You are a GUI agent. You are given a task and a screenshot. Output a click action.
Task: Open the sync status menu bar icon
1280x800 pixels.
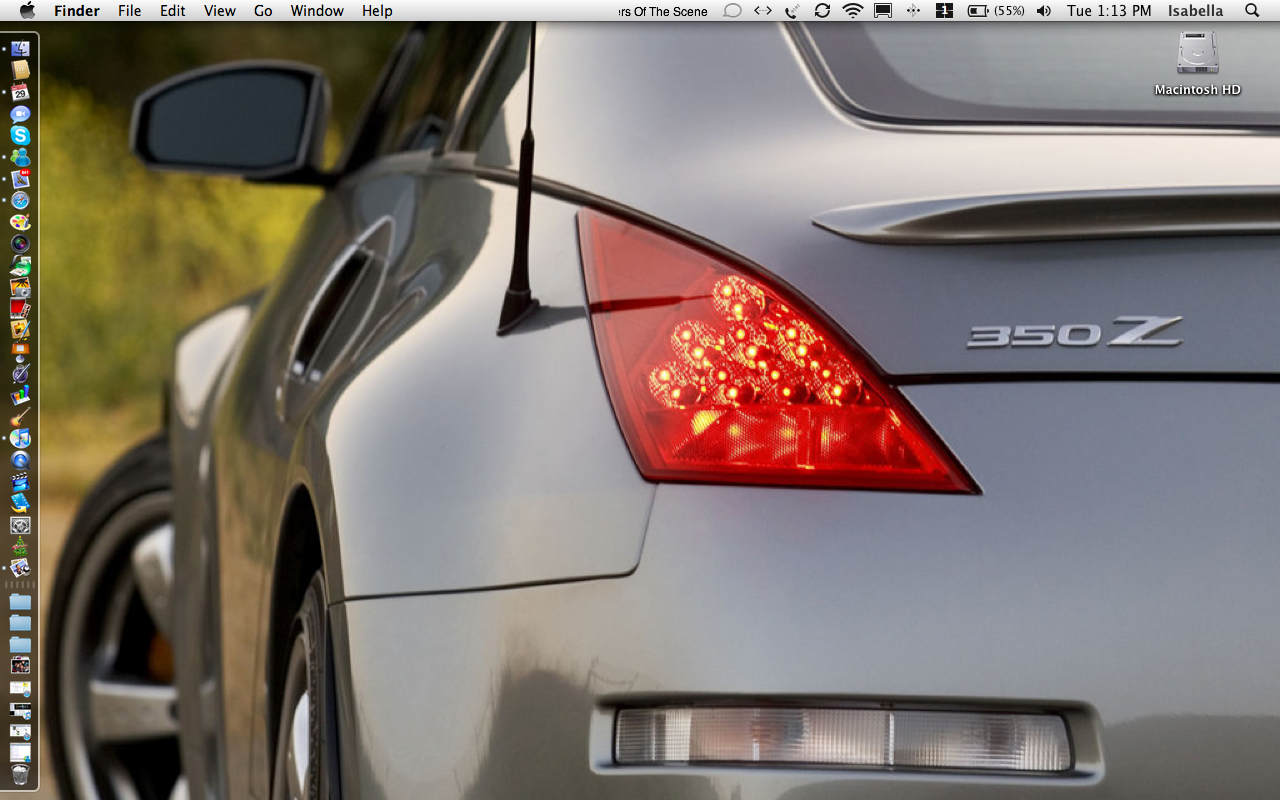point(822,11)
